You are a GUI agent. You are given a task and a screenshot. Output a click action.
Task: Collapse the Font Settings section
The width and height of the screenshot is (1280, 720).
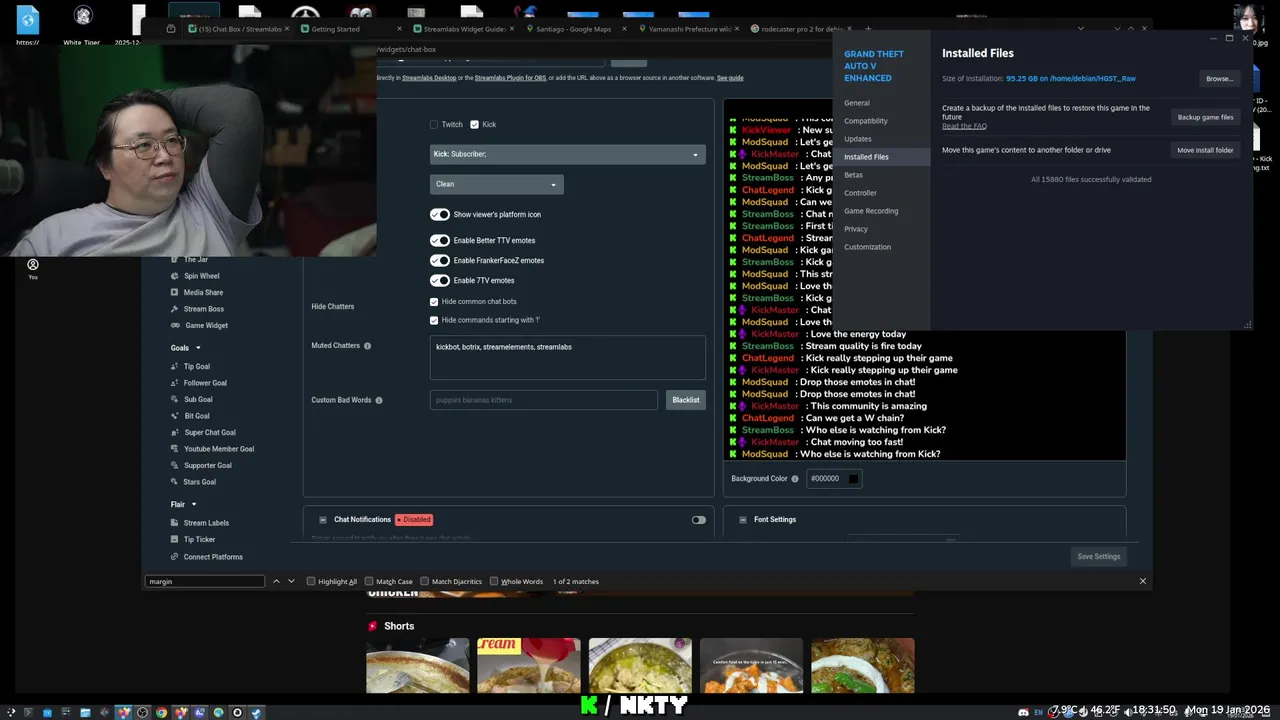click(x=743, y=520)
